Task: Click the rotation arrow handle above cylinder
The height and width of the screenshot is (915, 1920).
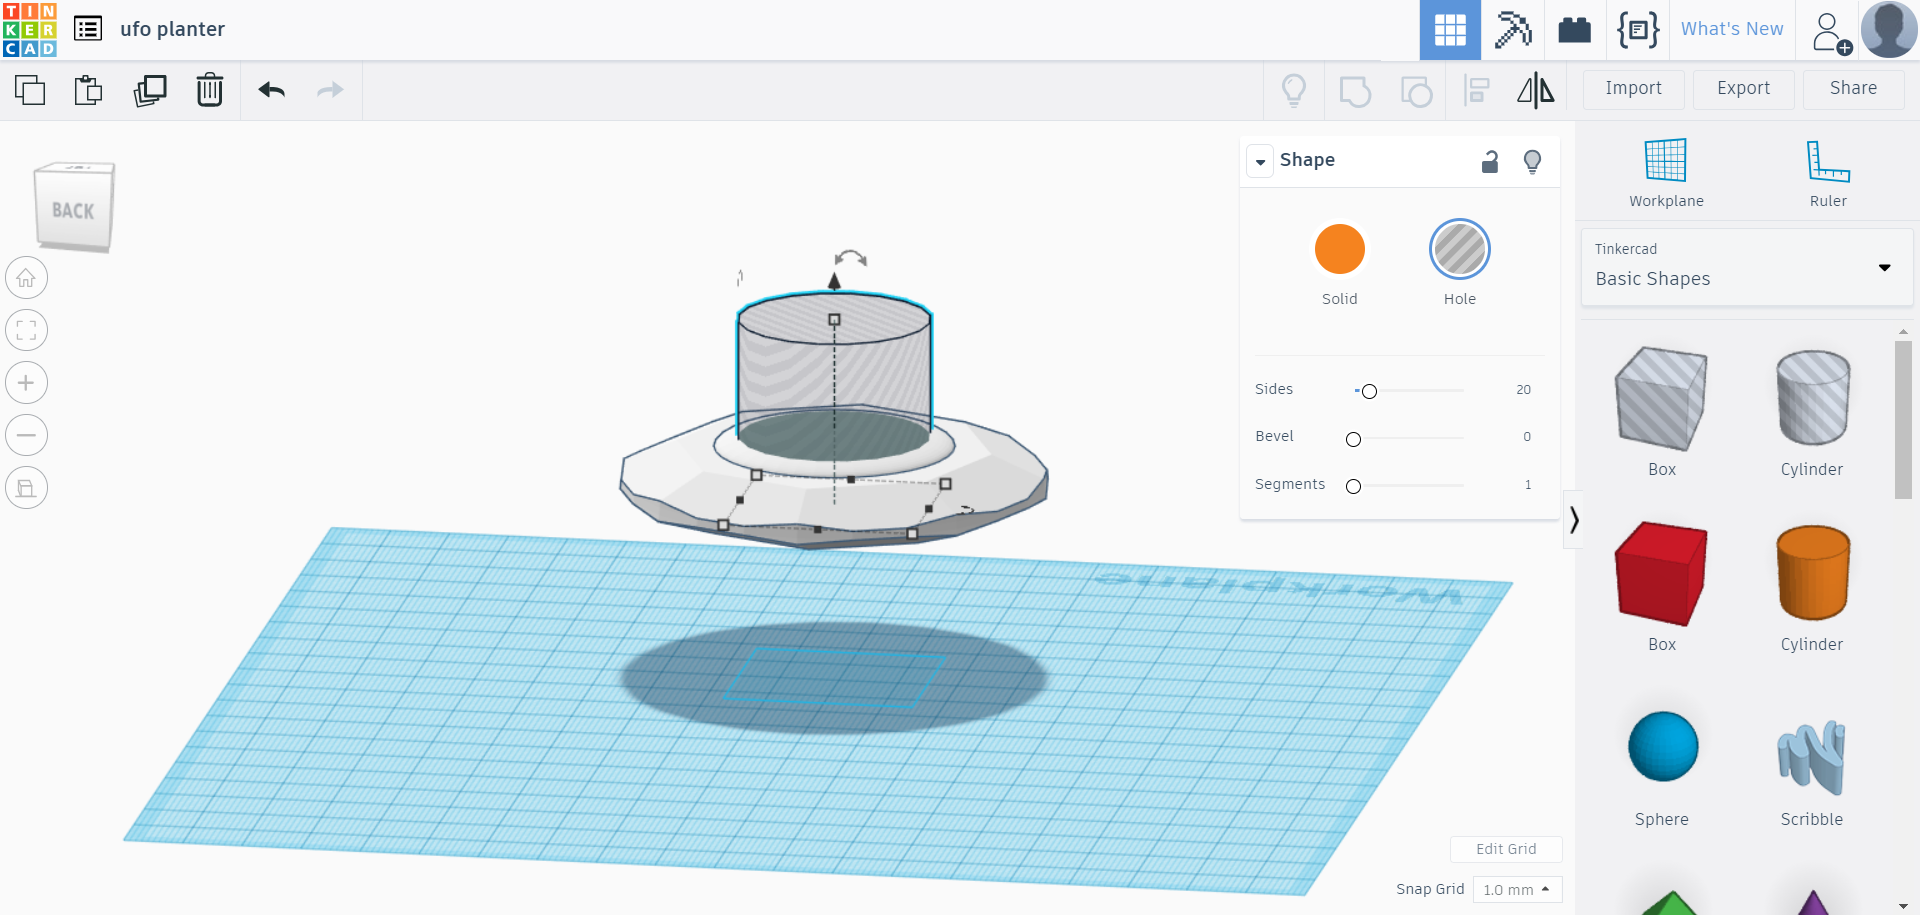Action: (x=851, y=258)
